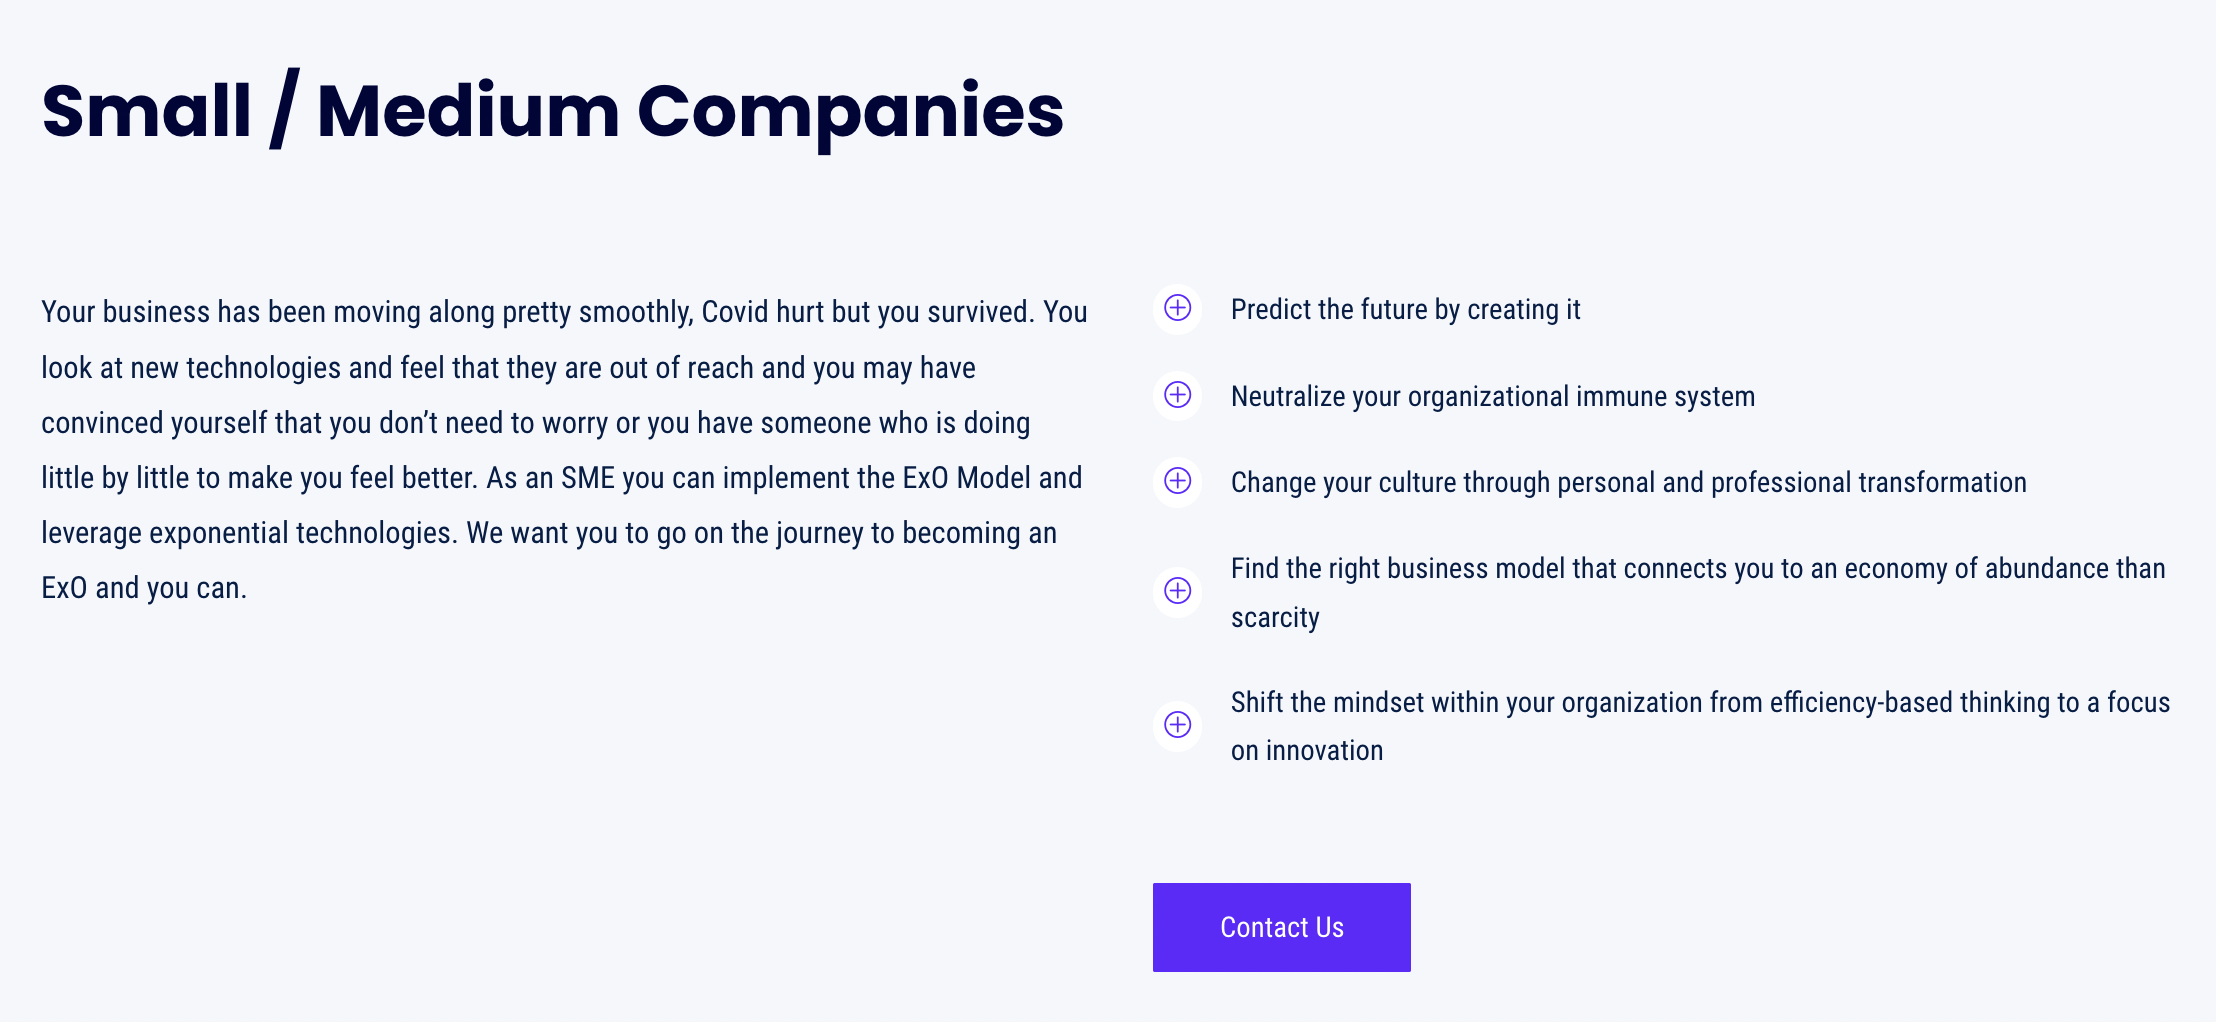The width and height of the screenshot is (2216, 1022).
Task: Click the word Small in the heading
Action: [x=146, y=110]
